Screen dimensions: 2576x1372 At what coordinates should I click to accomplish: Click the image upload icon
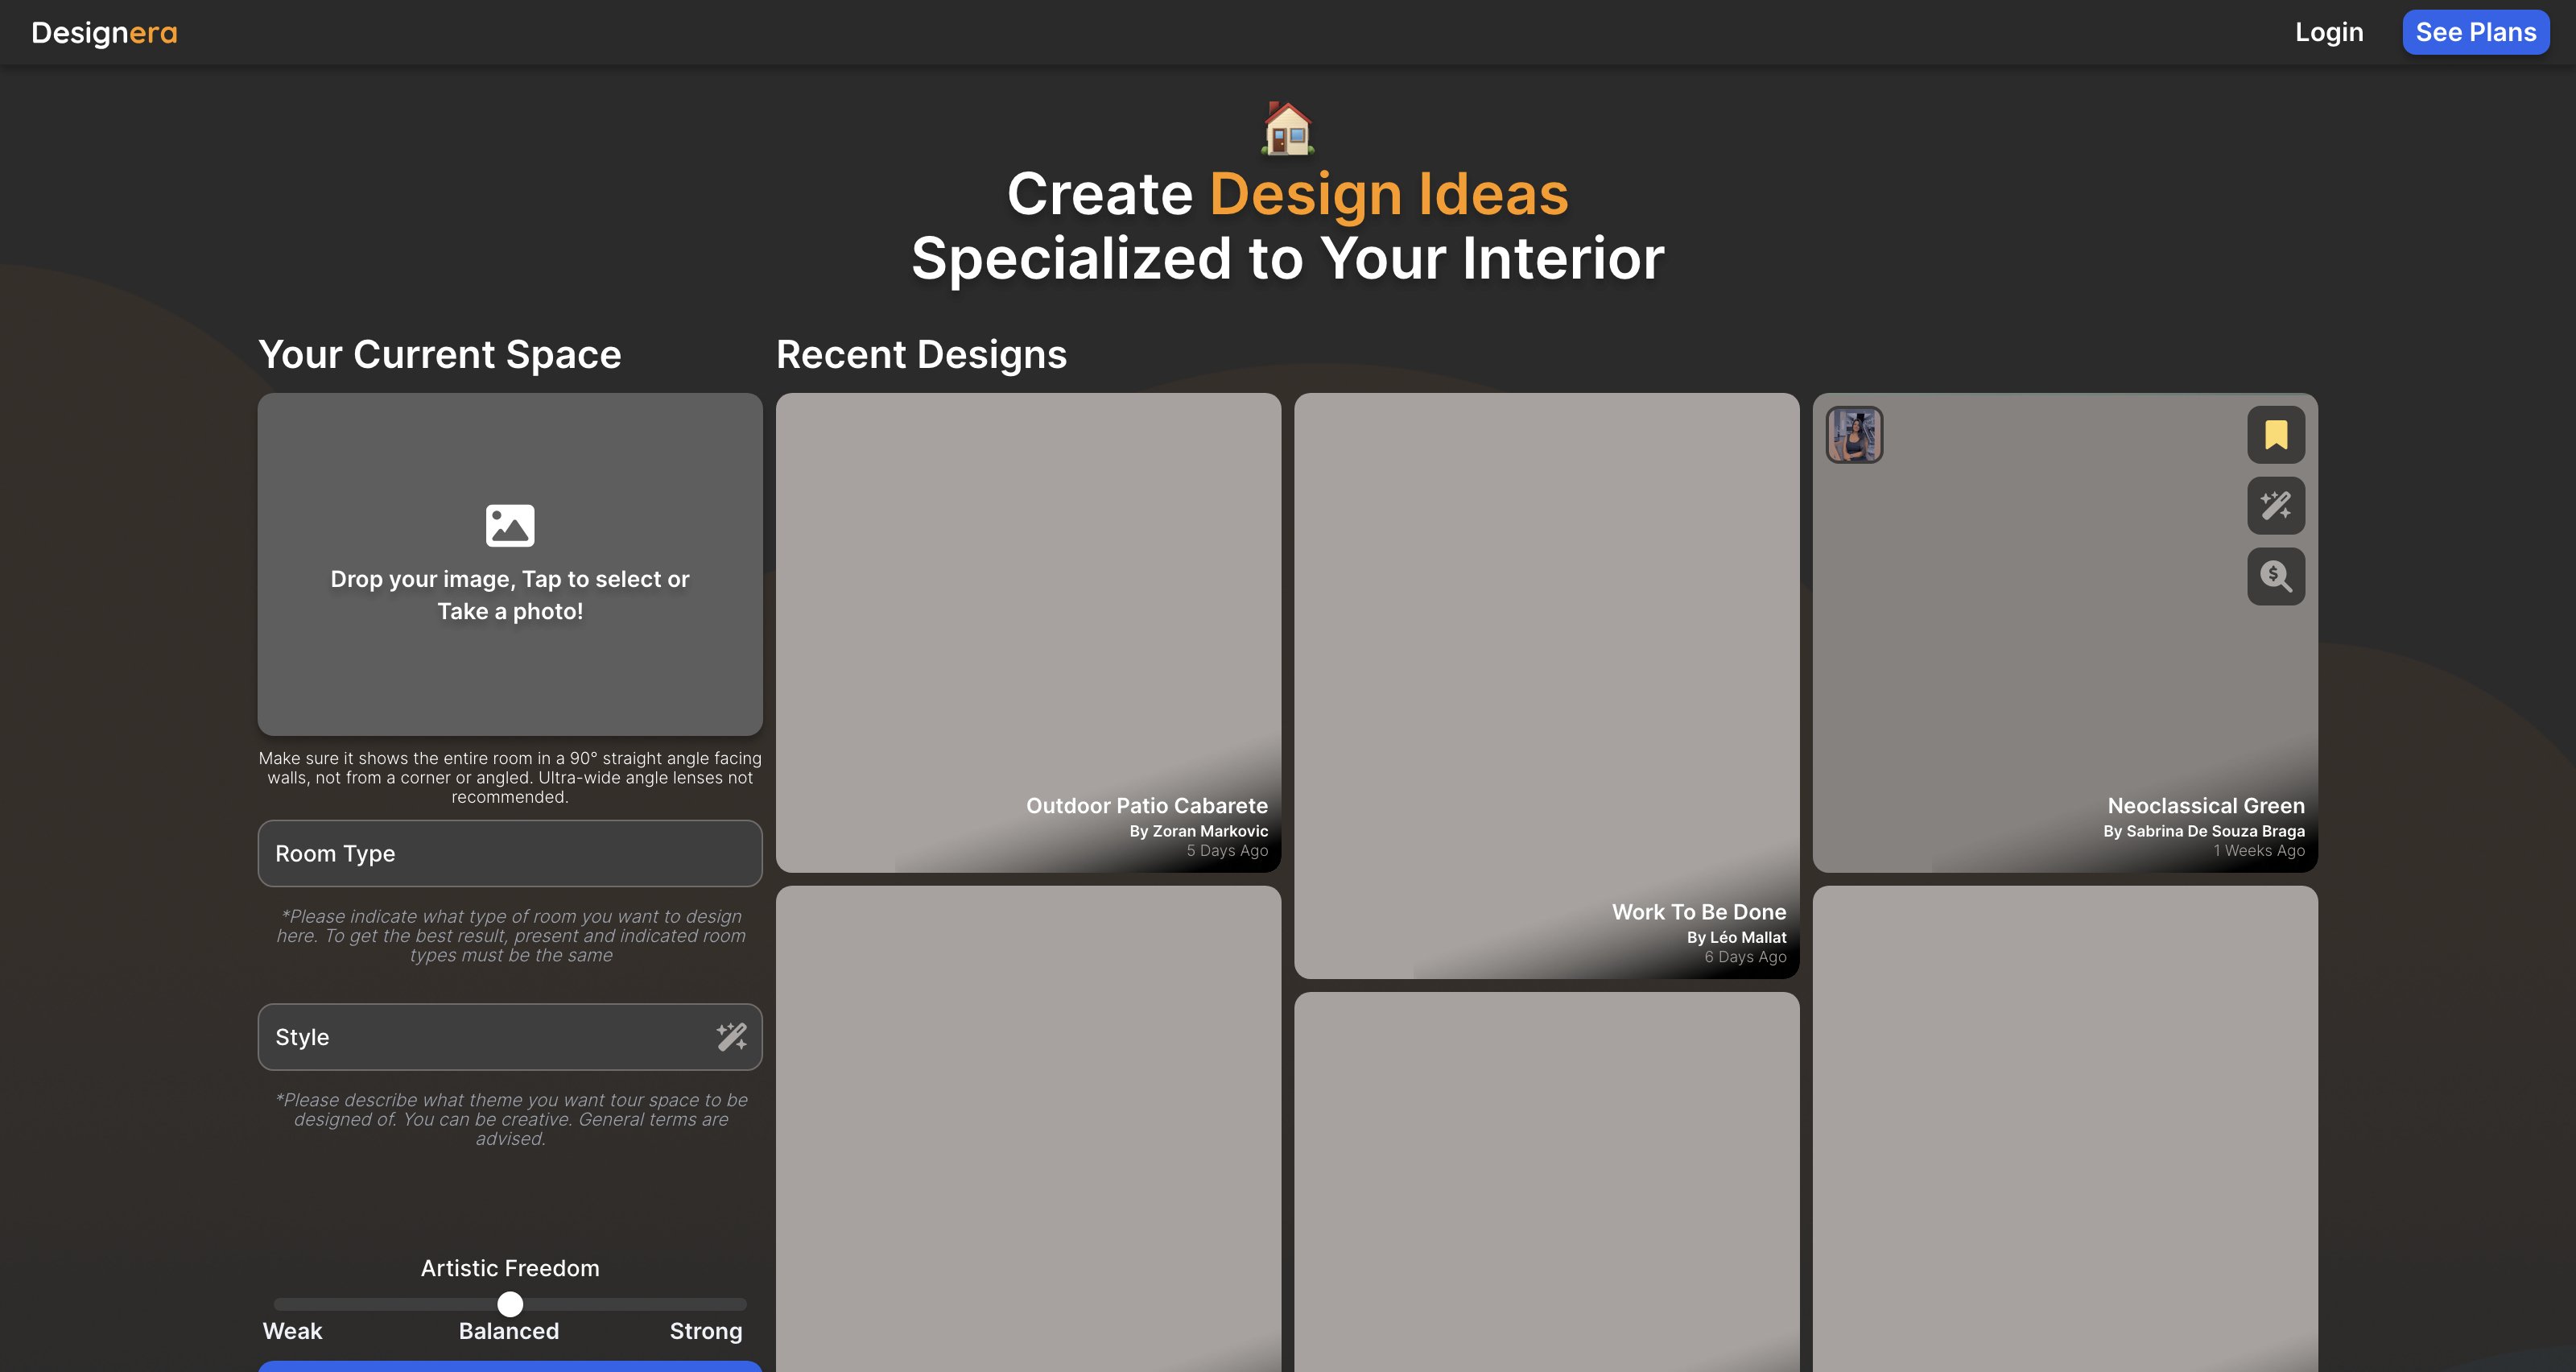(510, 525)
